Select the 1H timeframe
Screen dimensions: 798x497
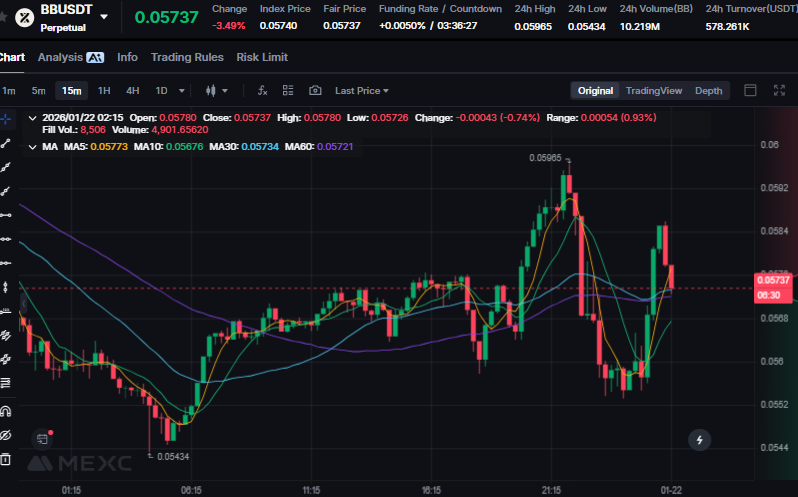(104, 91)
